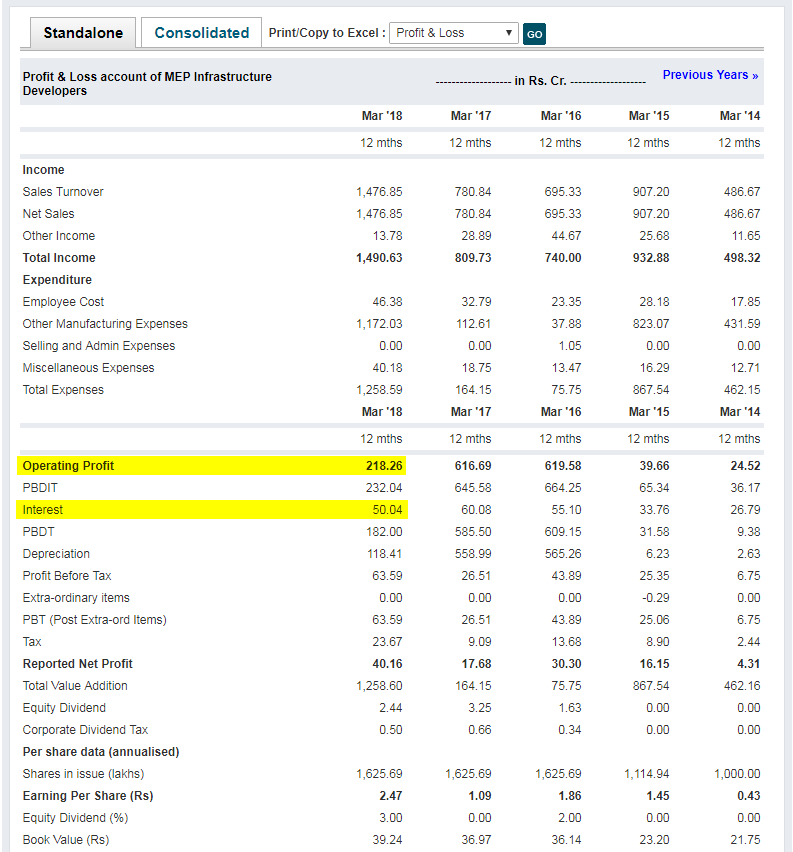793x852 pixels.
Task: Click Operating Profit value 616.69
Action: 473,466
